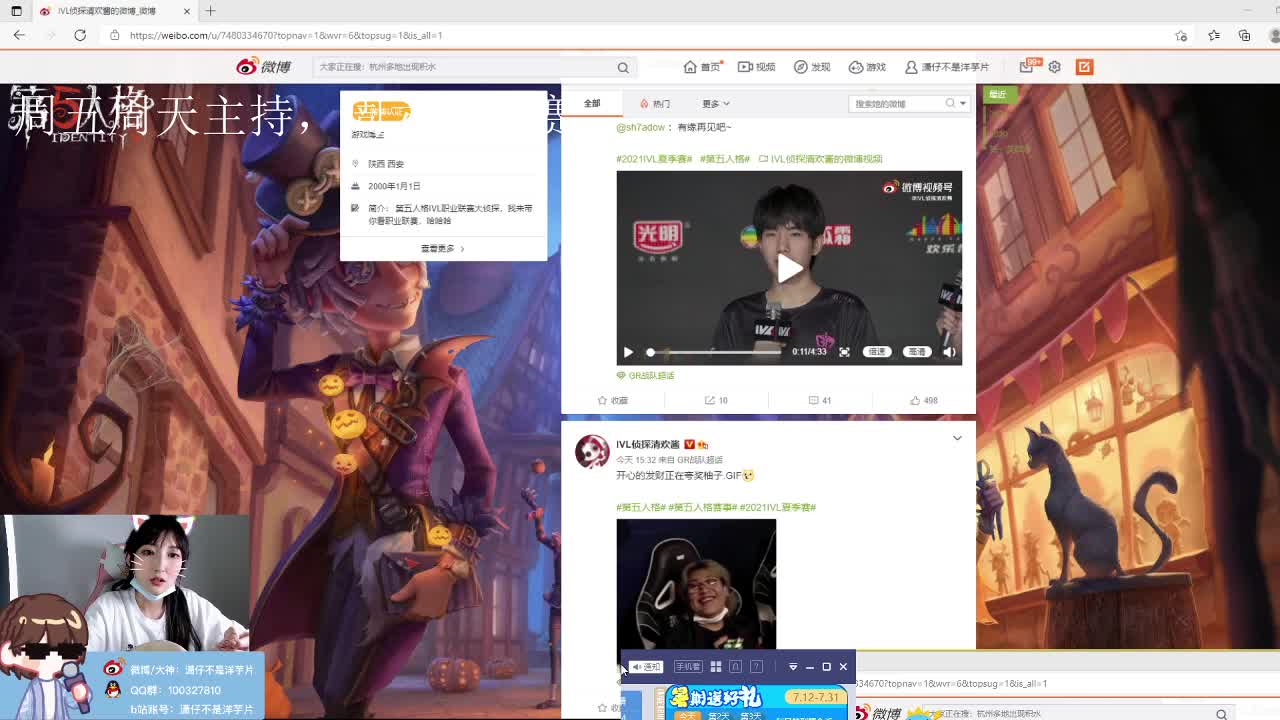
Task: Go back using the browser back arrow
Action: coord(19,35)
